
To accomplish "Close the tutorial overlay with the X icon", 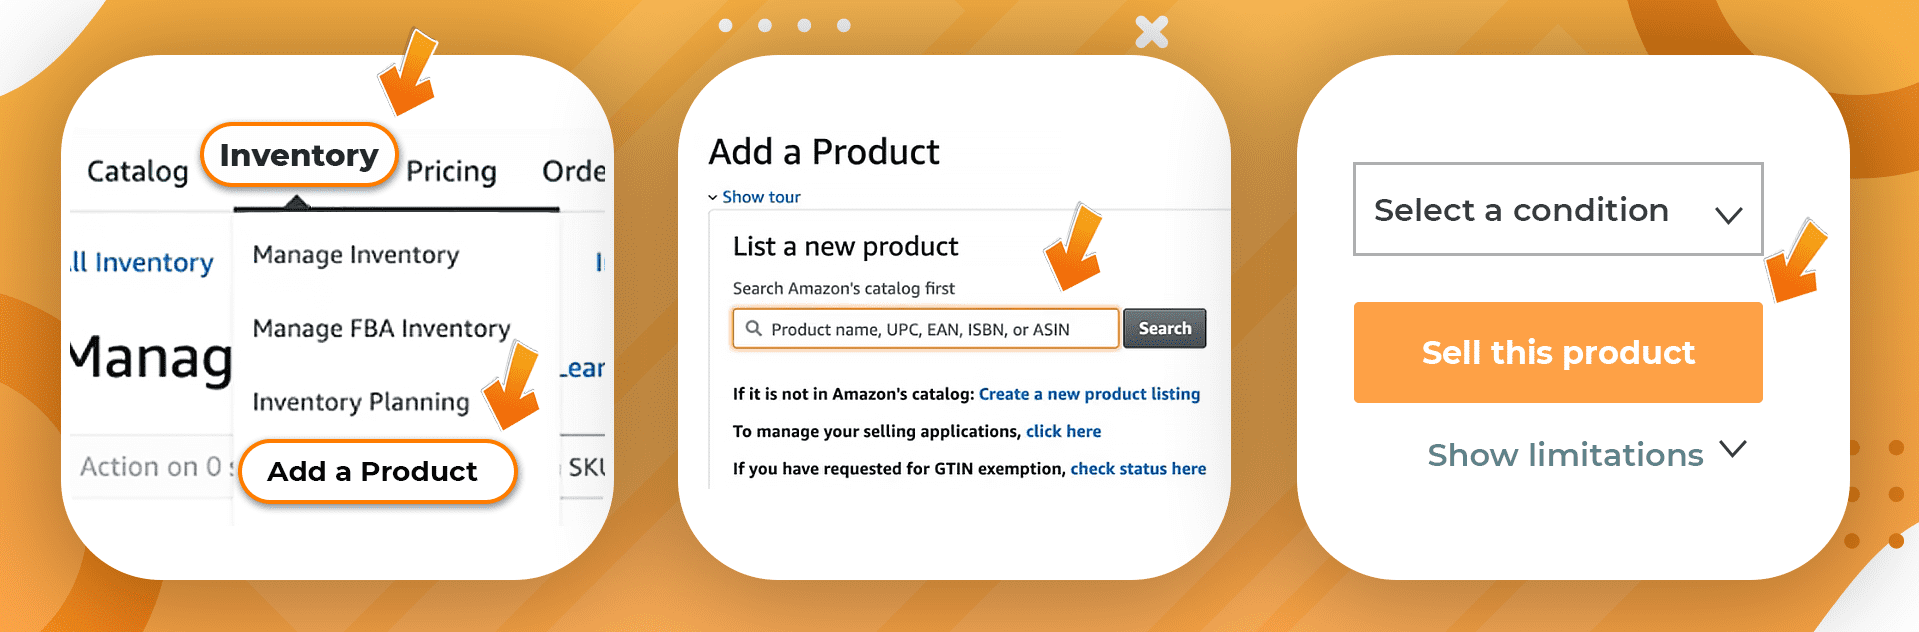I will point(1150,31).
